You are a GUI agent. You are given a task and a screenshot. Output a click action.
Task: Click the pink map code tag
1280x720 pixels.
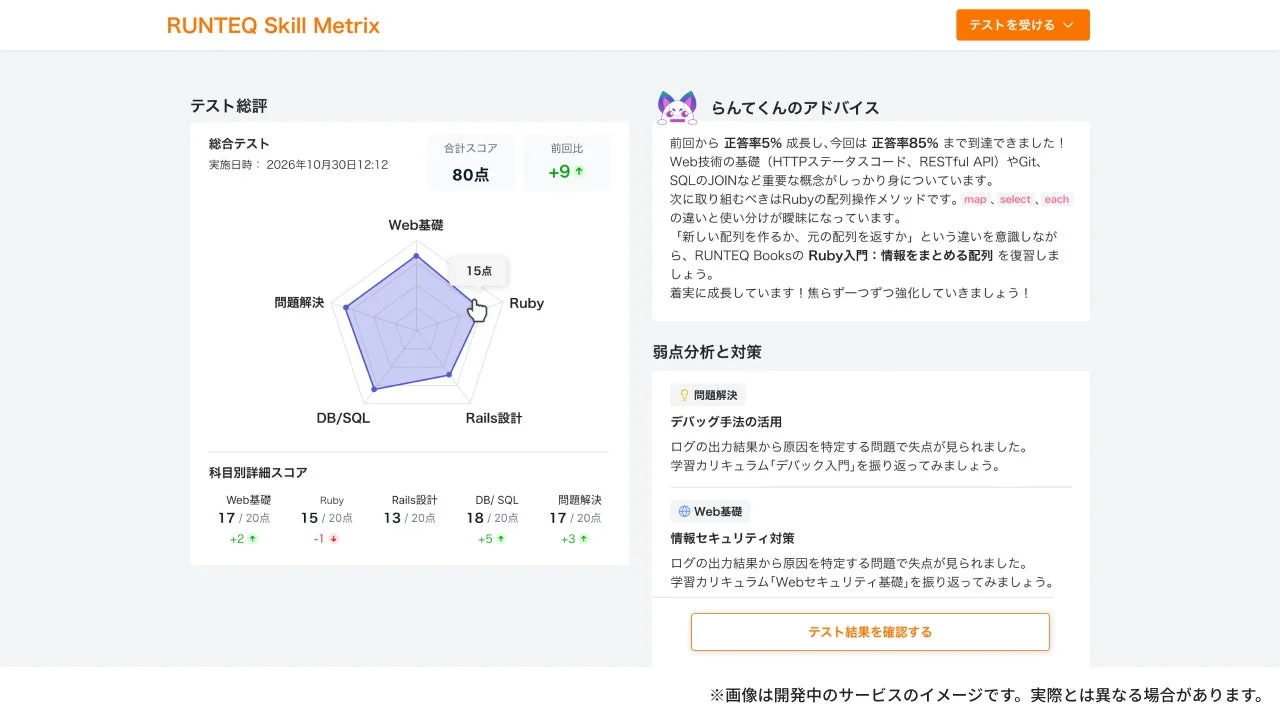click(x=975, y=199)
